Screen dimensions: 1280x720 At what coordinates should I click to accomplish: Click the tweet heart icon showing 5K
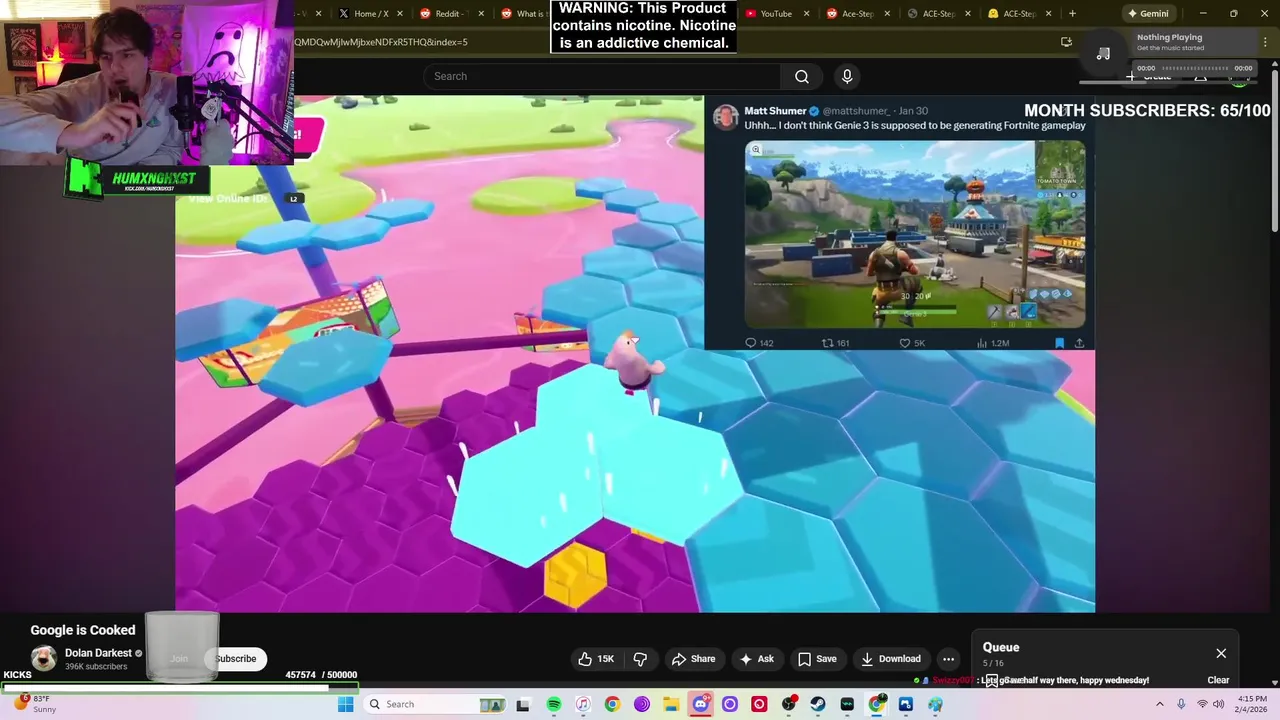point(904,343)
